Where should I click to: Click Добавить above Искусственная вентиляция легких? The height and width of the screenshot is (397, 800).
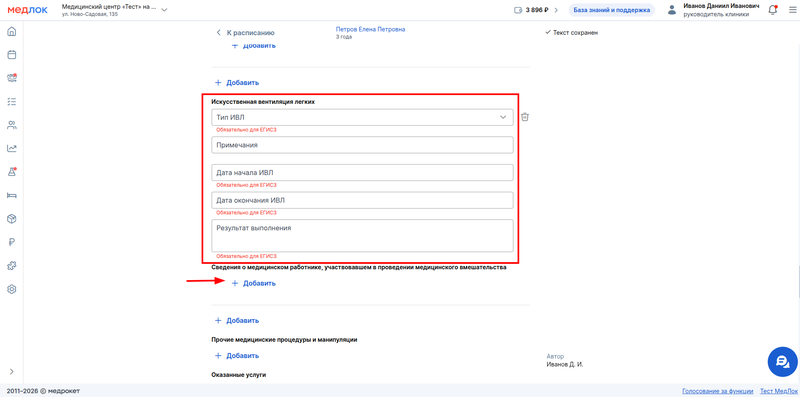[x=237, y=82]
